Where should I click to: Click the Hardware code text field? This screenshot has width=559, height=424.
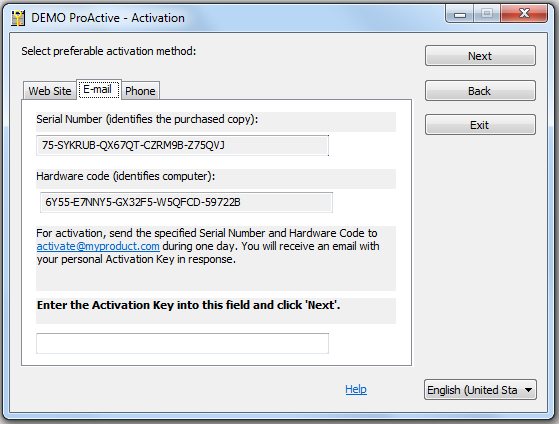point(186,202)
